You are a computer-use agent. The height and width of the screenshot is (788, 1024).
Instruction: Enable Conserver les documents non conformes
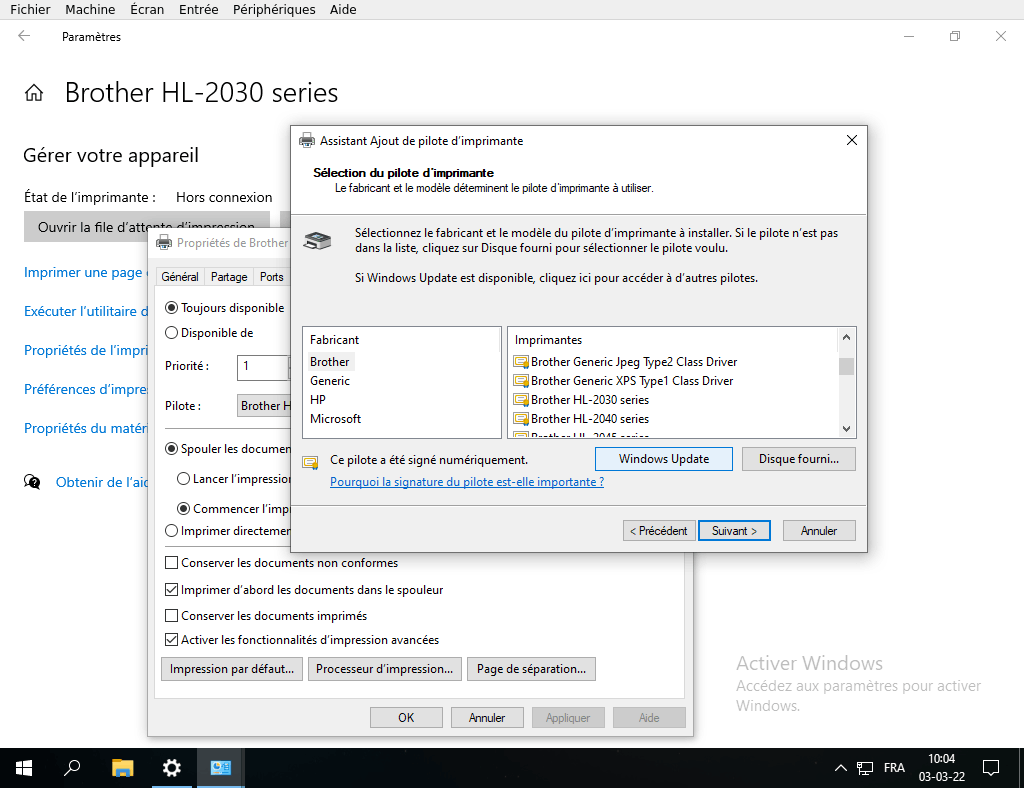coord(171,563)
